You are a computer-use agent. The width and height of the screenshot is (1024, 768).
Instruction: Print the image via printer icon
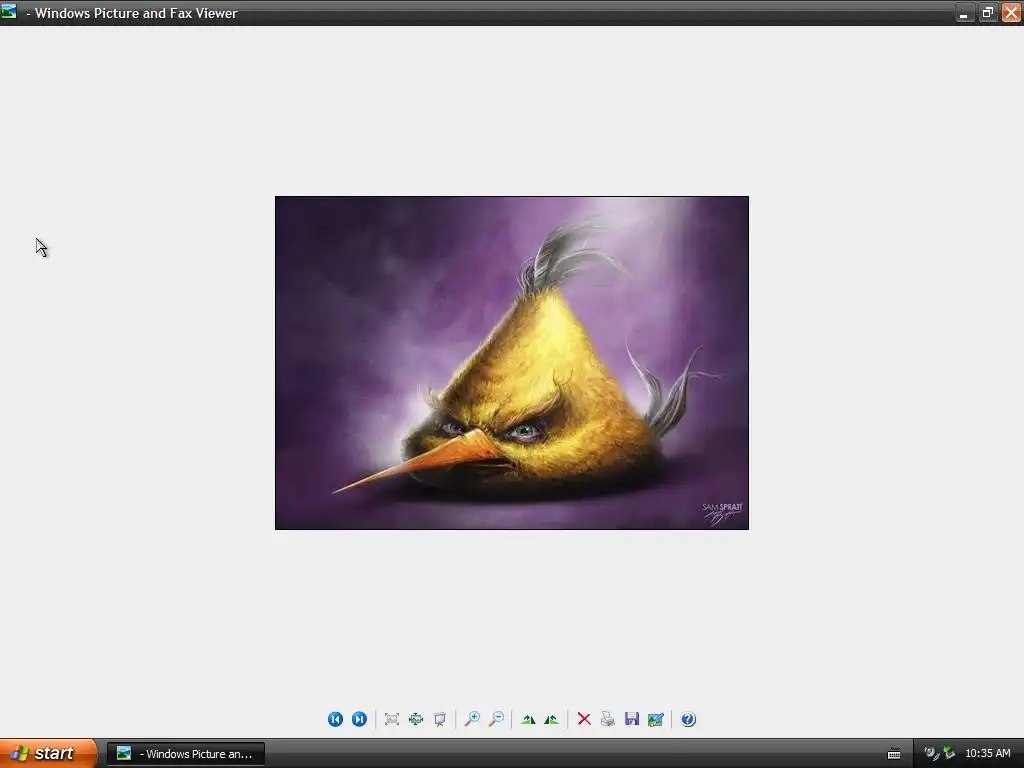[x=608, y=719]
